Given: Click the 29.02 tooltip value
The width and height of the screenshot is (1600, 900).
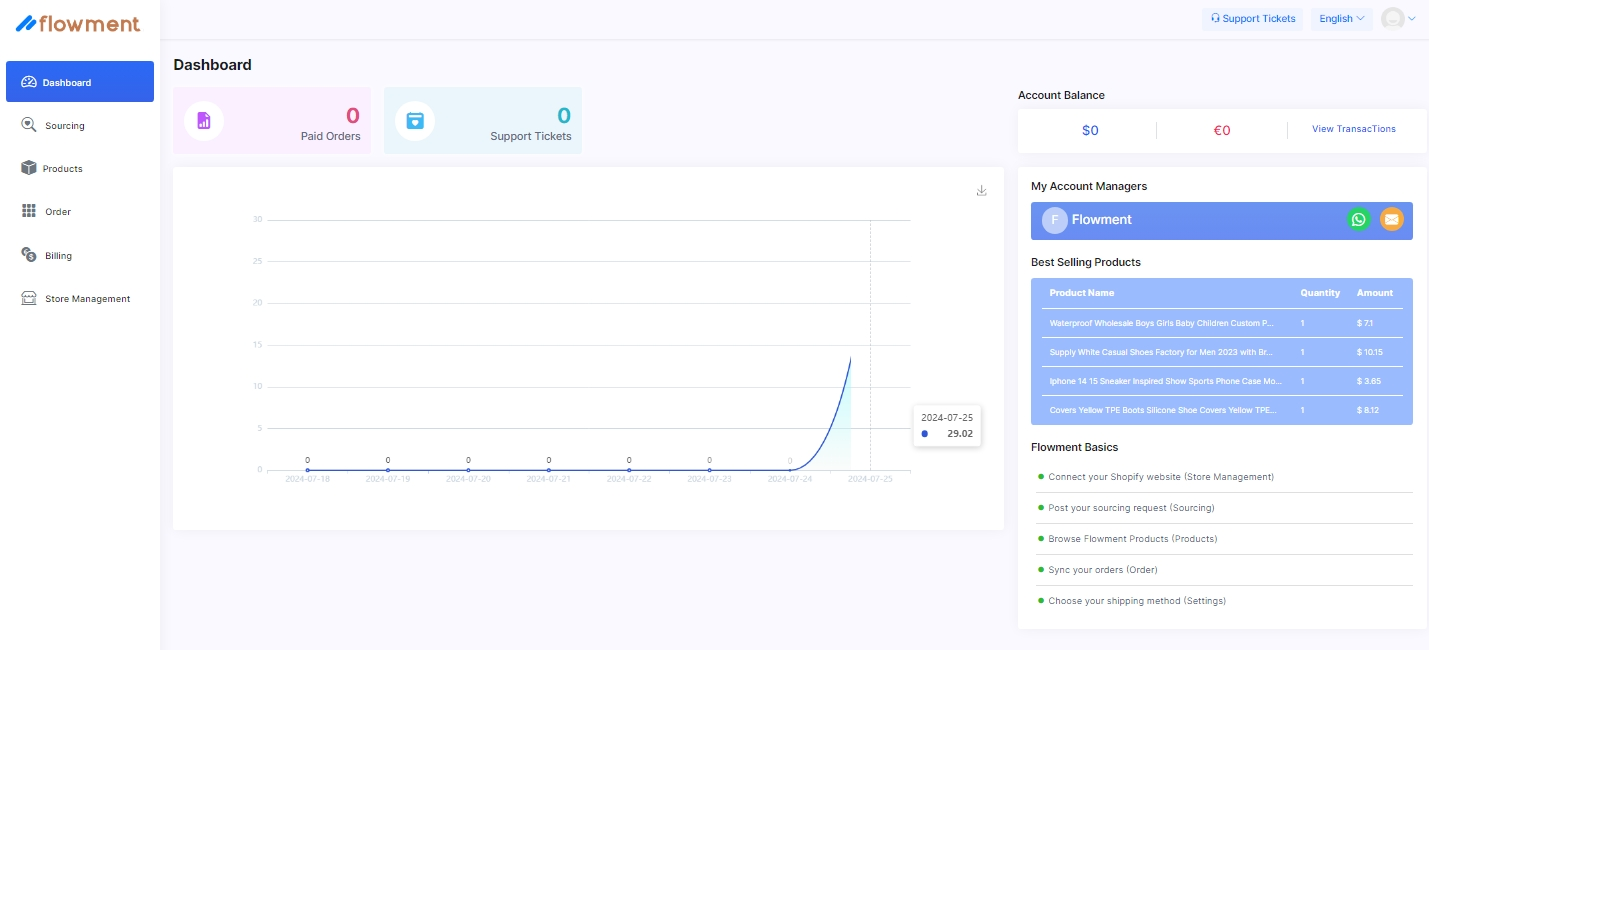Looking at the screenshot, I should [960, 434].
